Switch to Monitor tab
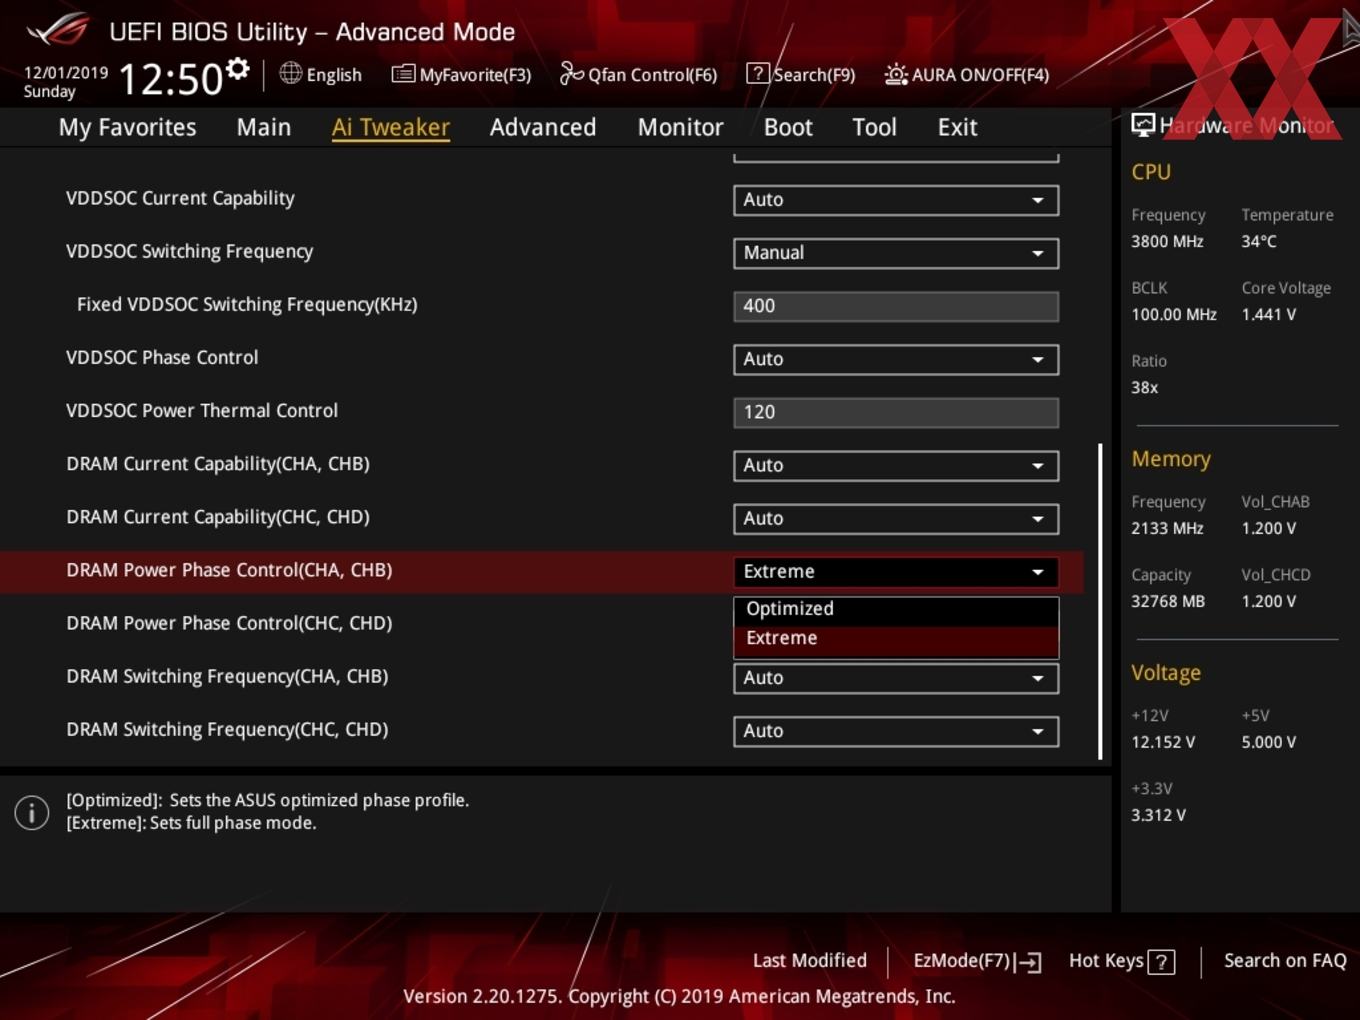The image size is (1360, 1020). click(x=681, y=127)
